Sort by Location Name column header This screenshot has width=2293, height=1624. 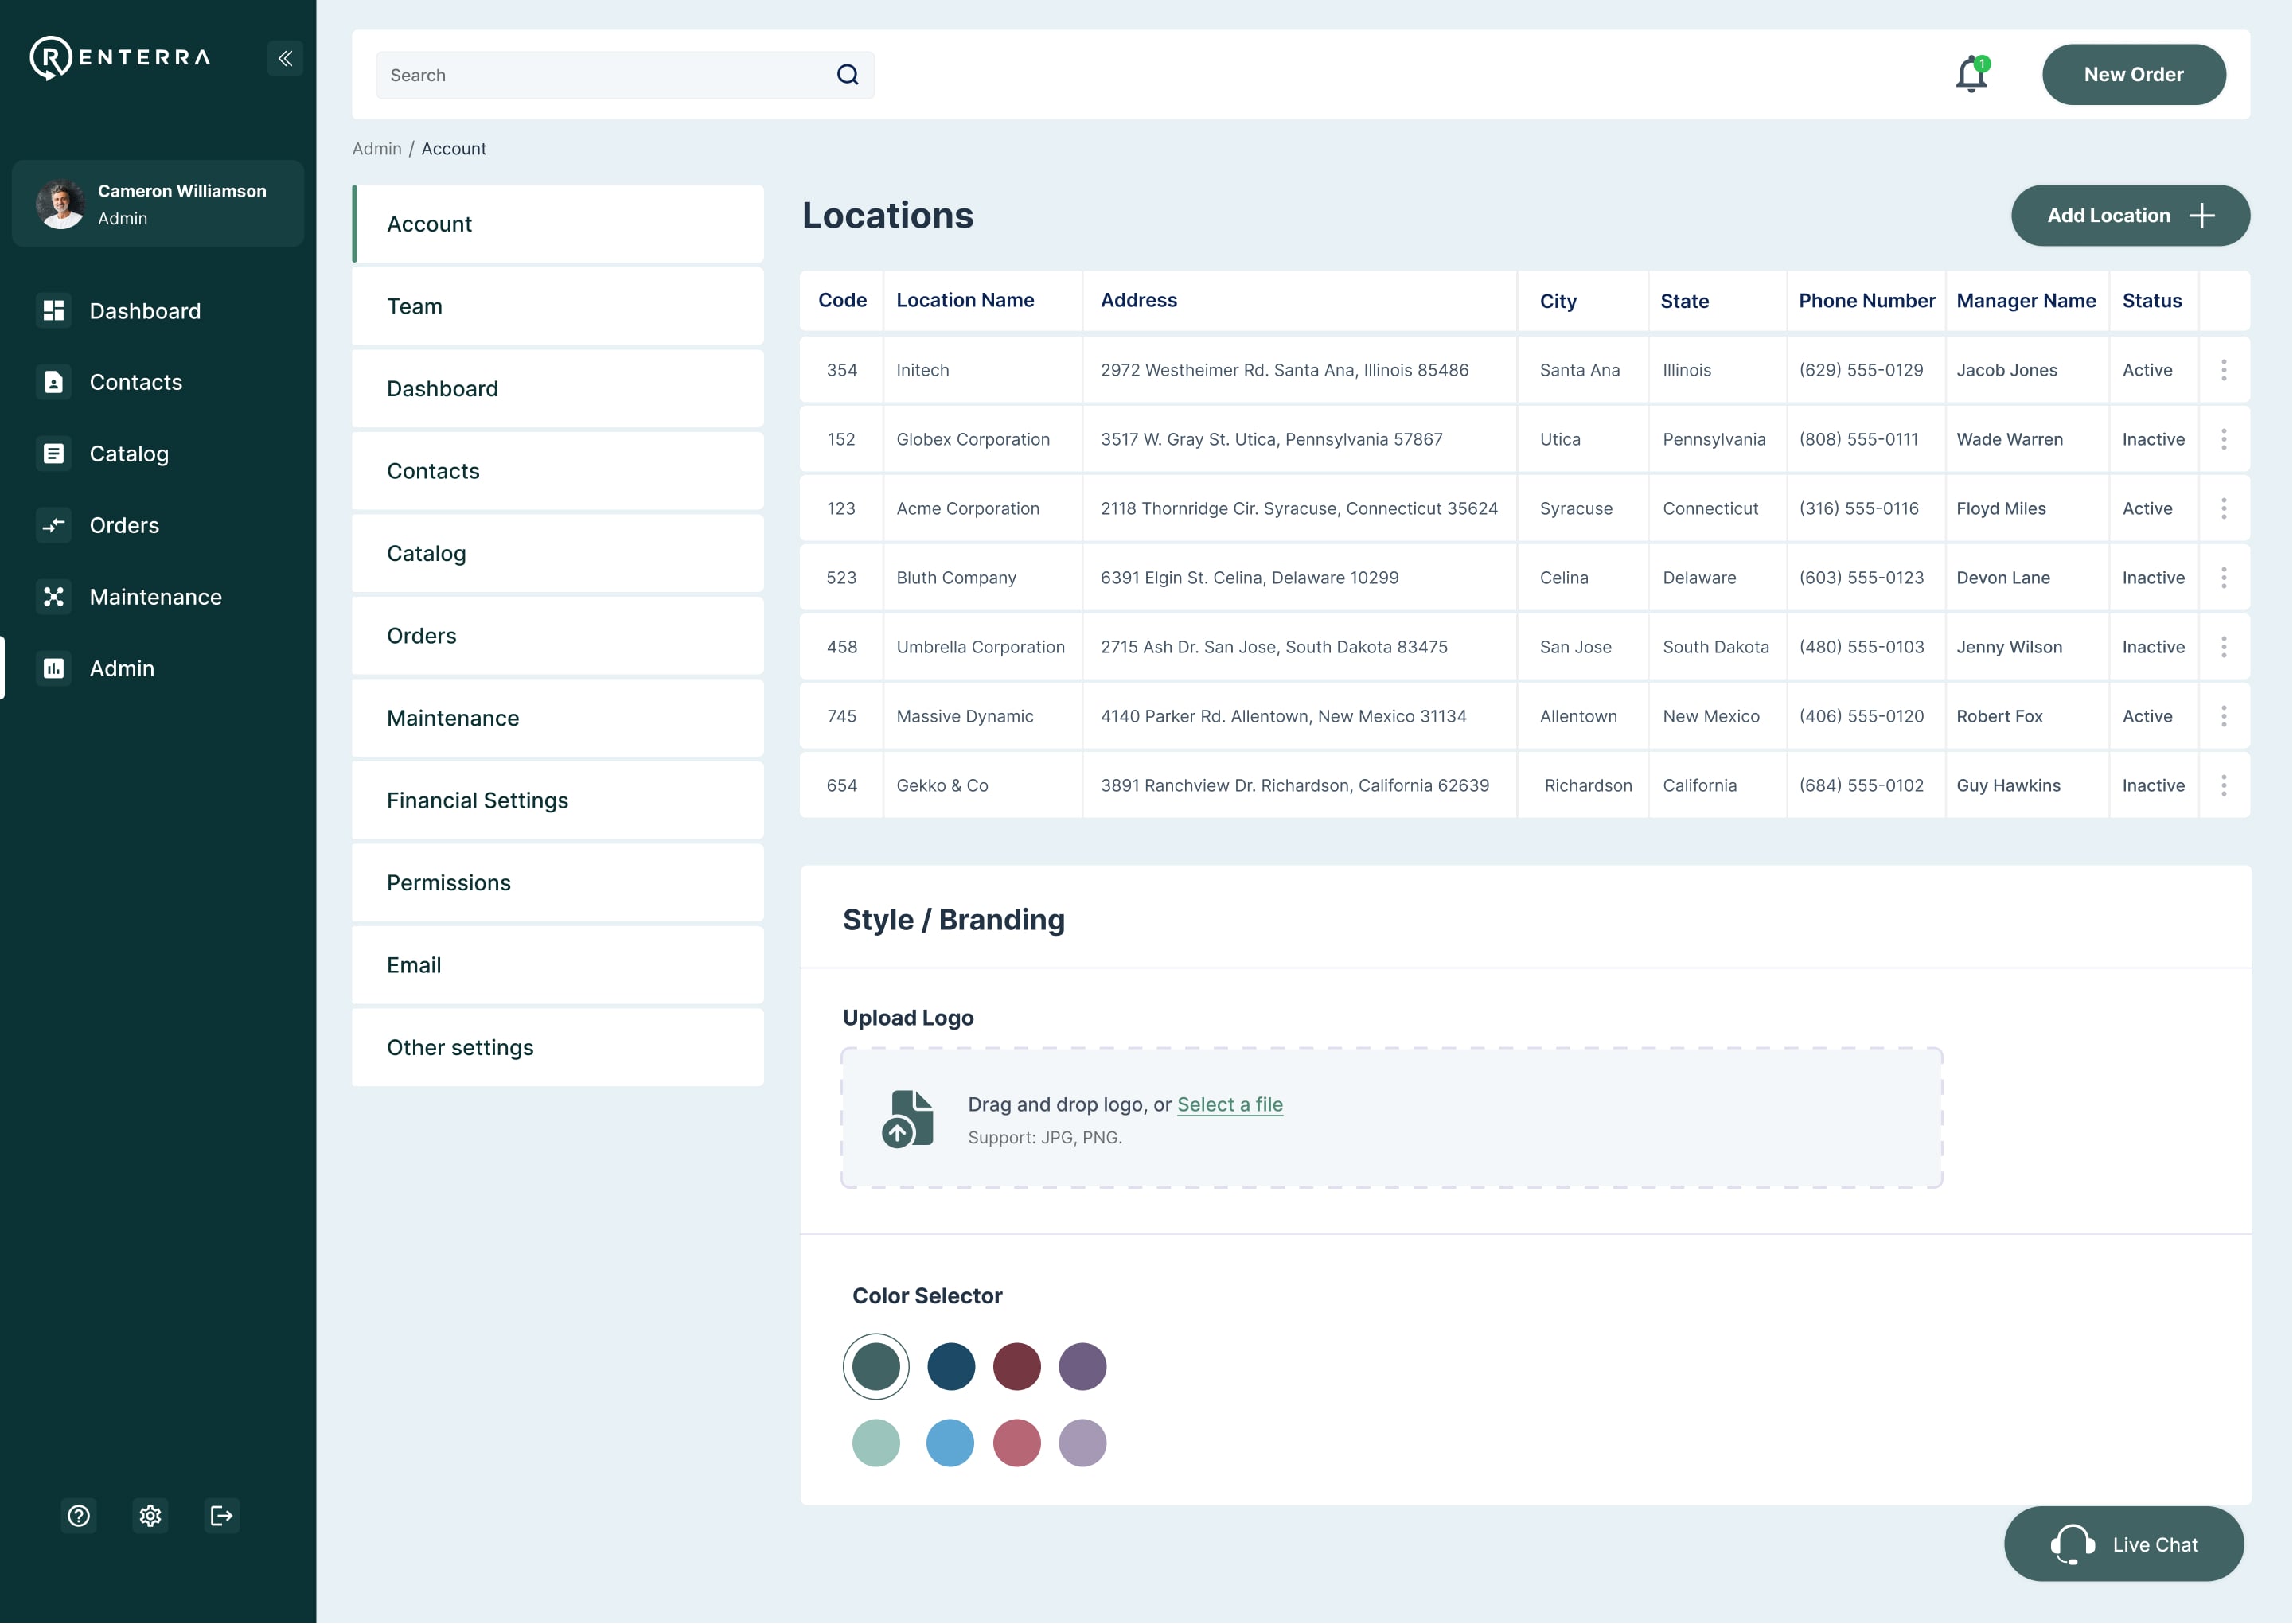click(965, 300)
